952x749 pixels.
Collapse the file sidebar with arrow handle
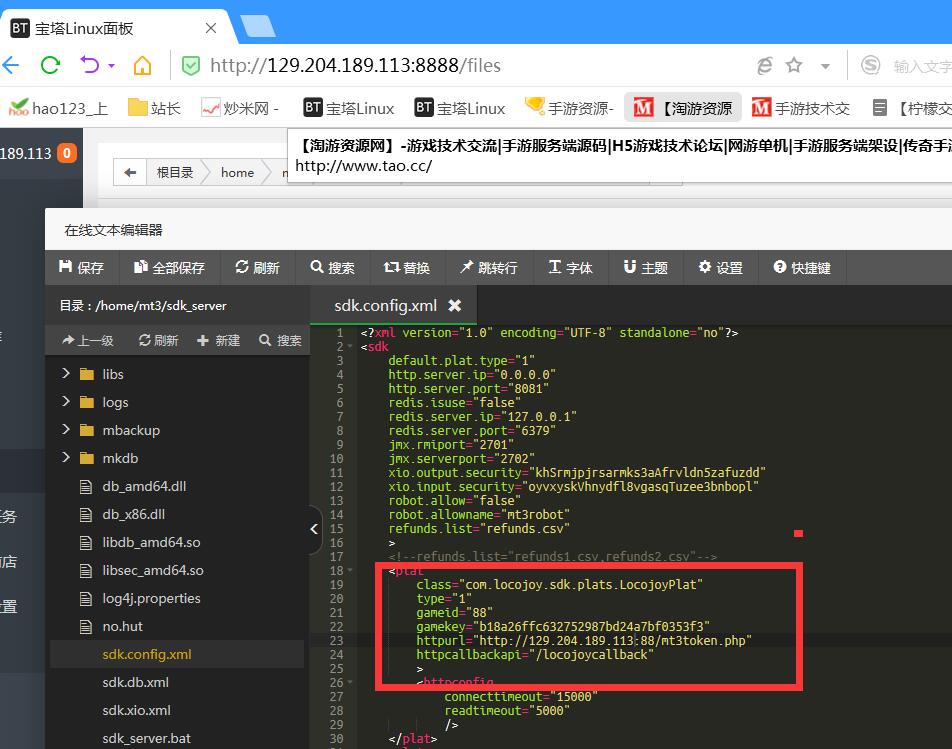314,528
